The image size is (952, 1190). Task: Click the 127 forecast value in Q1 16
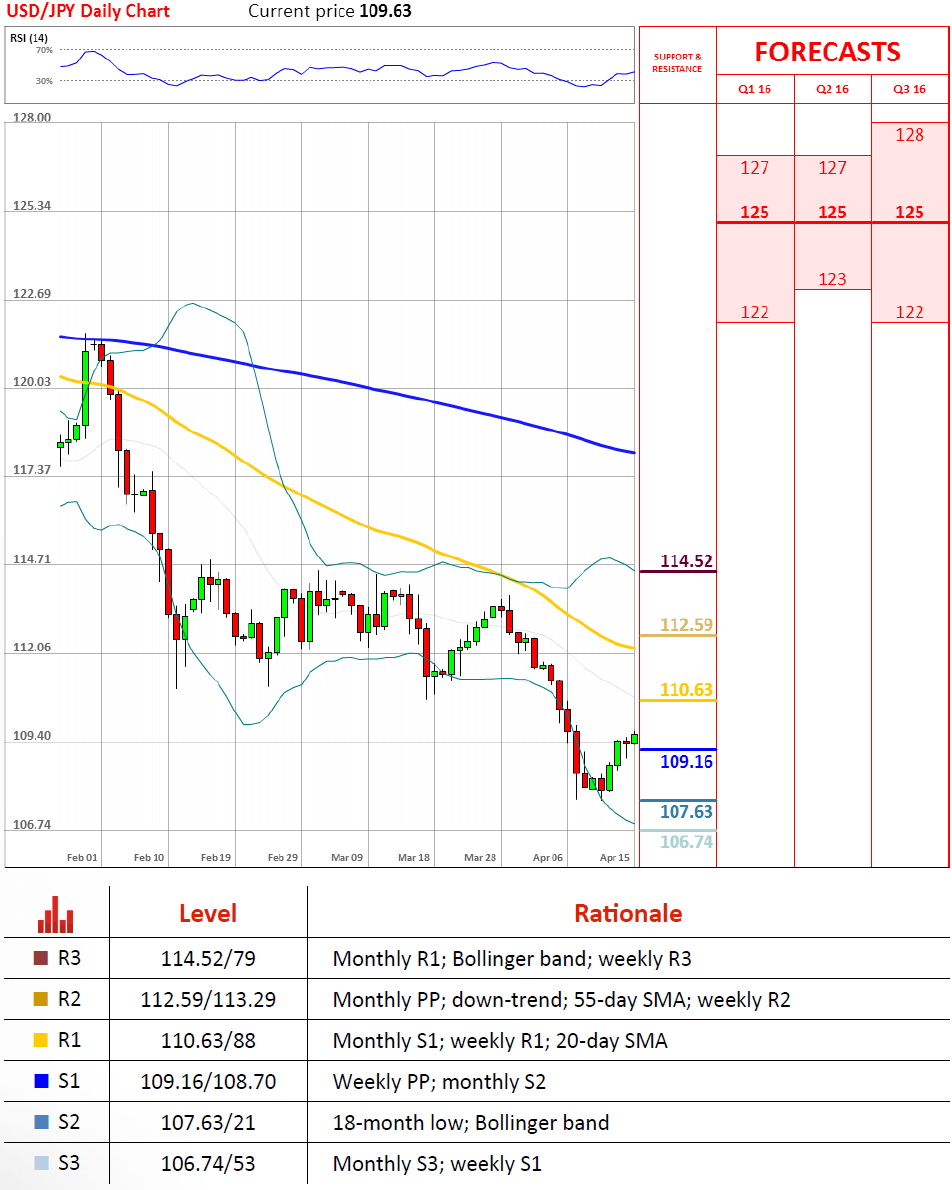755,168
